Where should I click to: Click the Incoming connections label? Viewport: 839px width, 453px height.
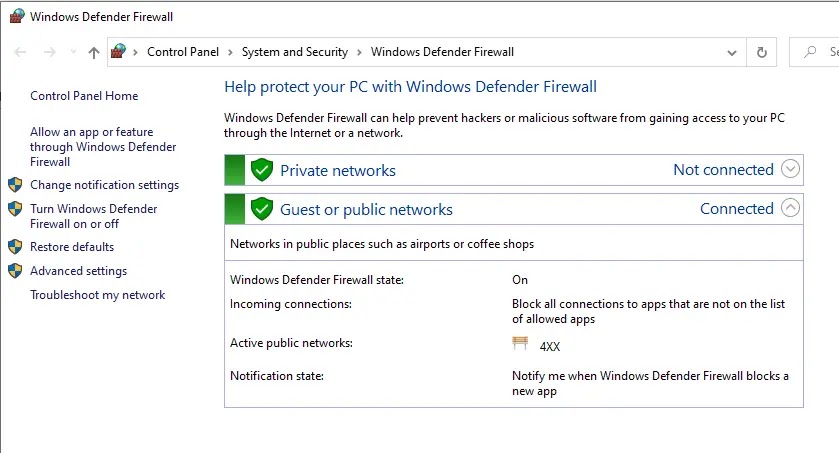point(291,304)
